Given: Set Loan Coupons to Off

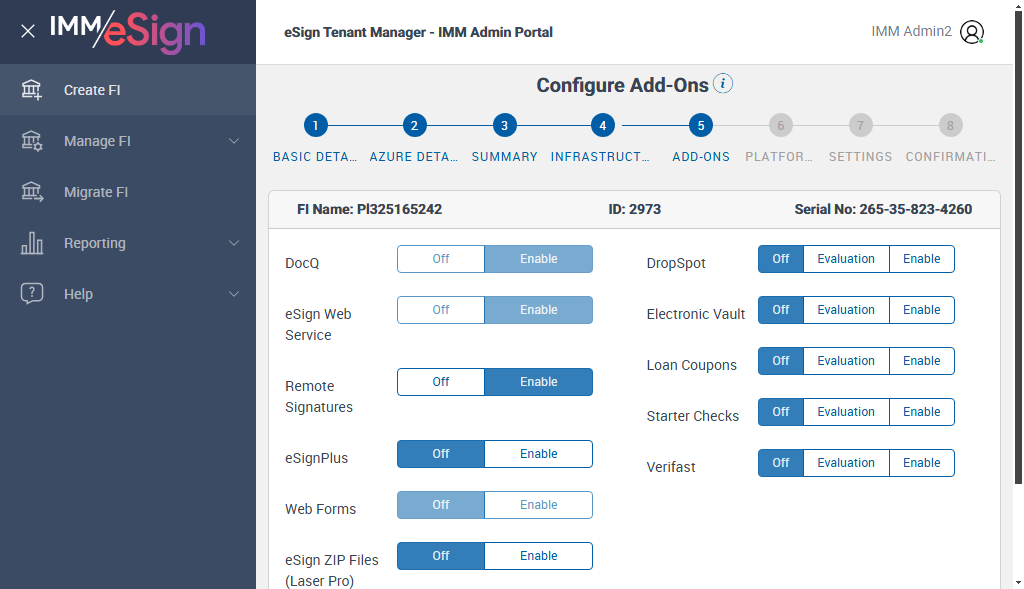Looking at the screenshot, I should click(x=781, y=360).
